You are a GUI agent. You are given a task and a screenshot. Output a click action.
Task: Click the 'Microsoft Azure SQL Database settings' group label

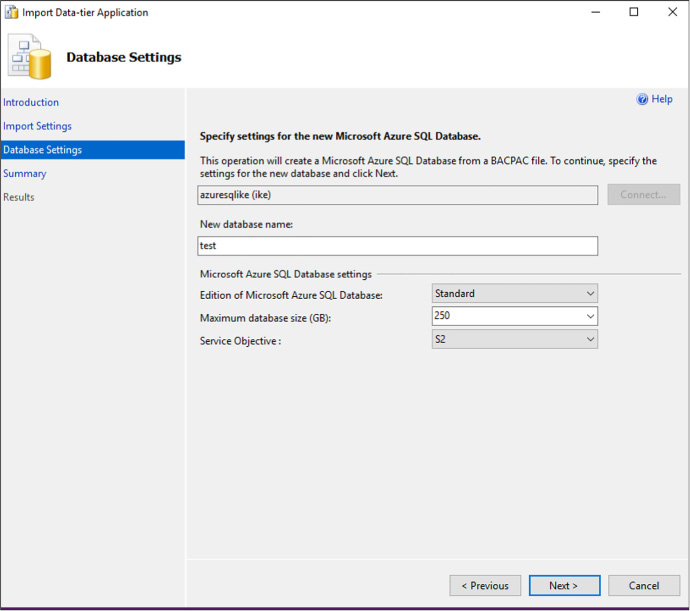286,274
